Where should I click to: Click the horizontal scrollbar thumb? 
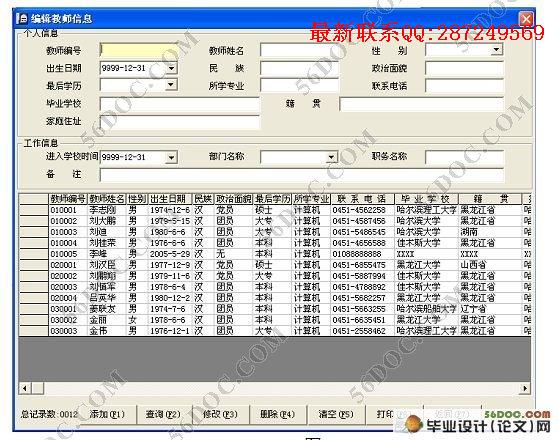pos(38,388)
